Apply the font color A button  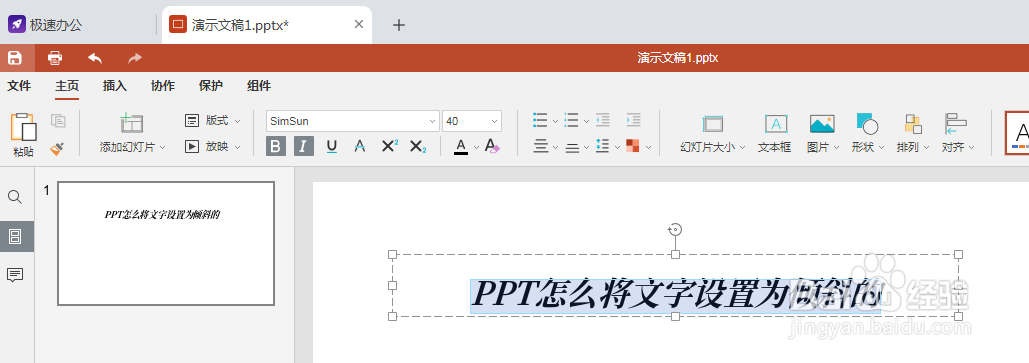tap(461, 146)
